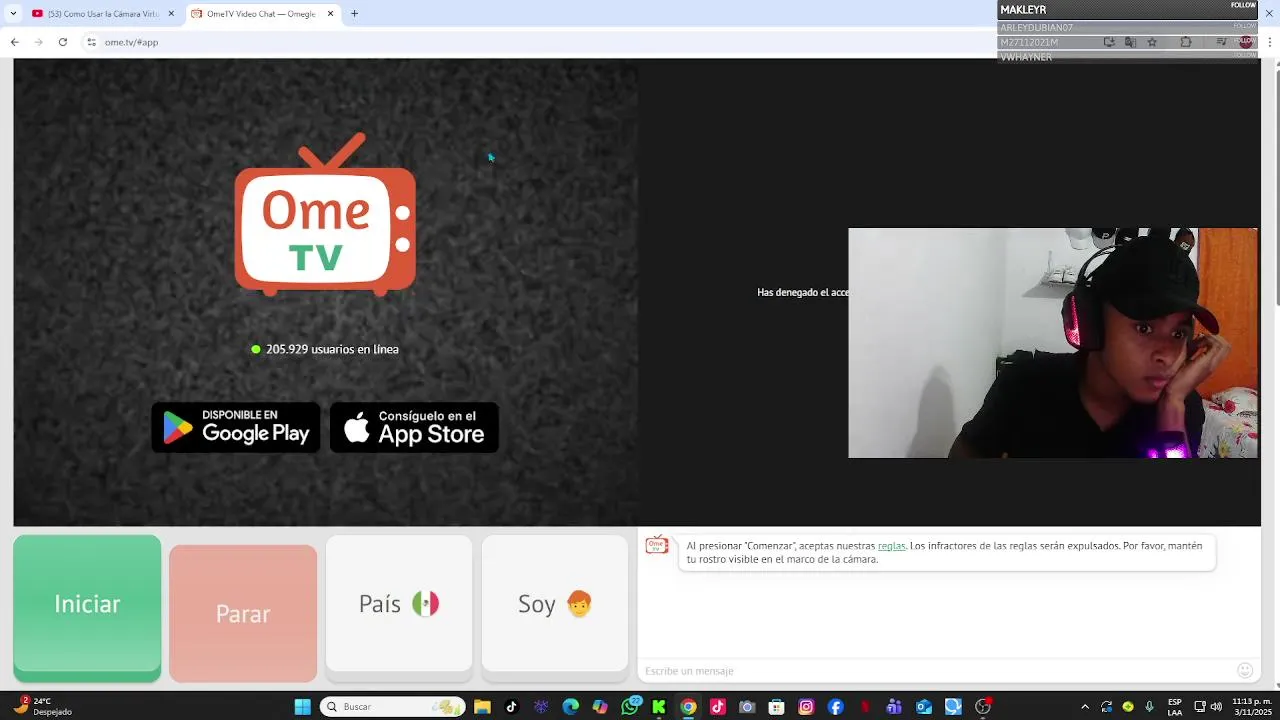The height and width of the screenshot is (720, 1280).
Task: Click the webcam overlay thumbnail
Action: (x=1053, y=343)
